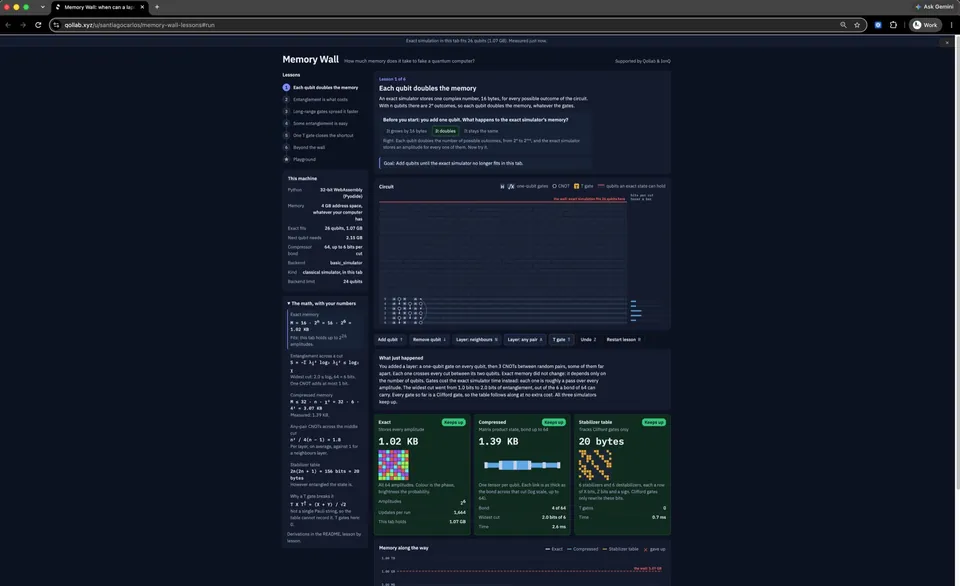The width and height of the screenshot is (960, 586).
Task: Click the Ask Gemini button
Action: pos(934,7)
